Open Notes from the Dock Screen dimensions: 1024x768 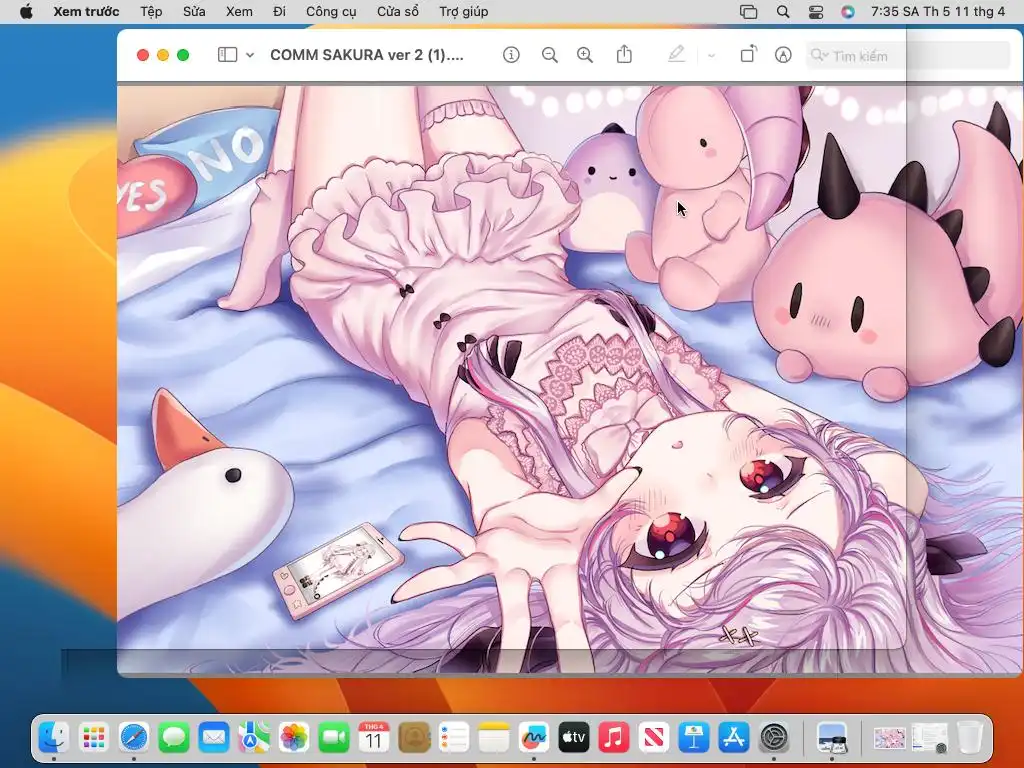pyautogui.click(x=494, y=737)
